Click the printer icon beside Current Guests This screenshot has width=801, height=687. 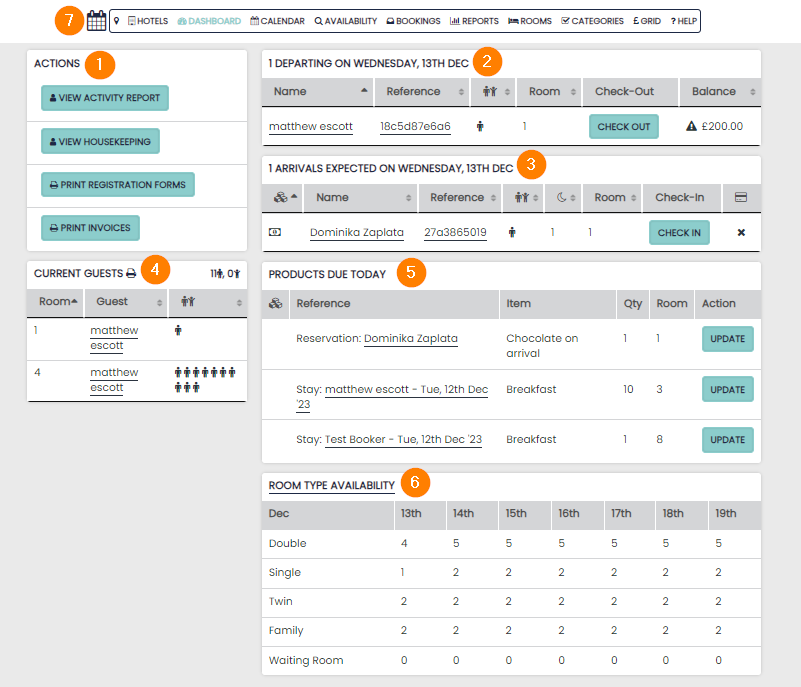click(131, 273)
